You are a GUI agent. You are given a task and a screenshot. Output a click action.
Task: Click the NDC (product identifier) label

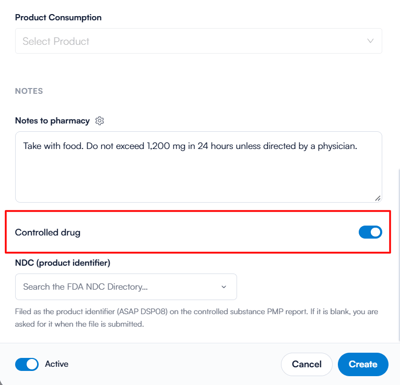[63, 263]
